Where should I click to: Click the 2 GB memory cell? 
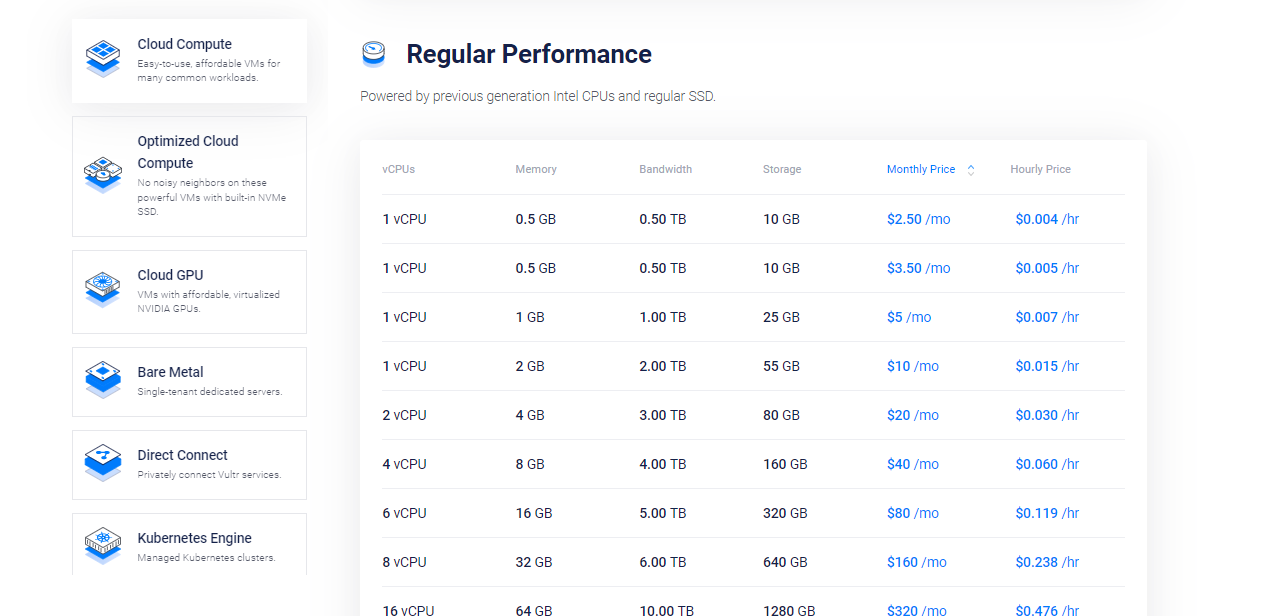pyautogui.click(x=530, y=366)
